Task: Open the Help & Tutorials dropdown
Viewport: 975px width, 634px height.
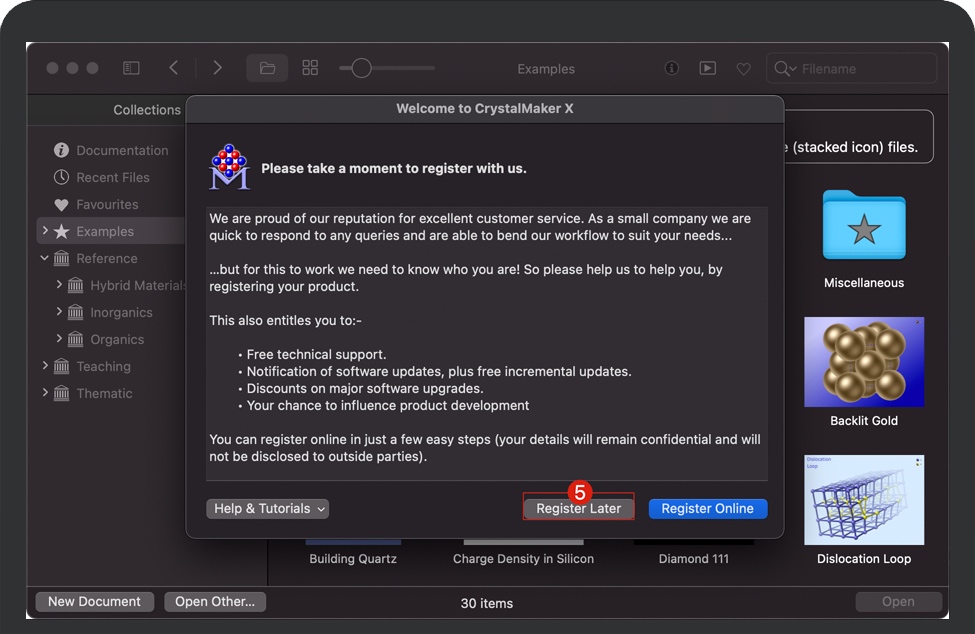Action: pyautogui.click(x=267, y=508)
